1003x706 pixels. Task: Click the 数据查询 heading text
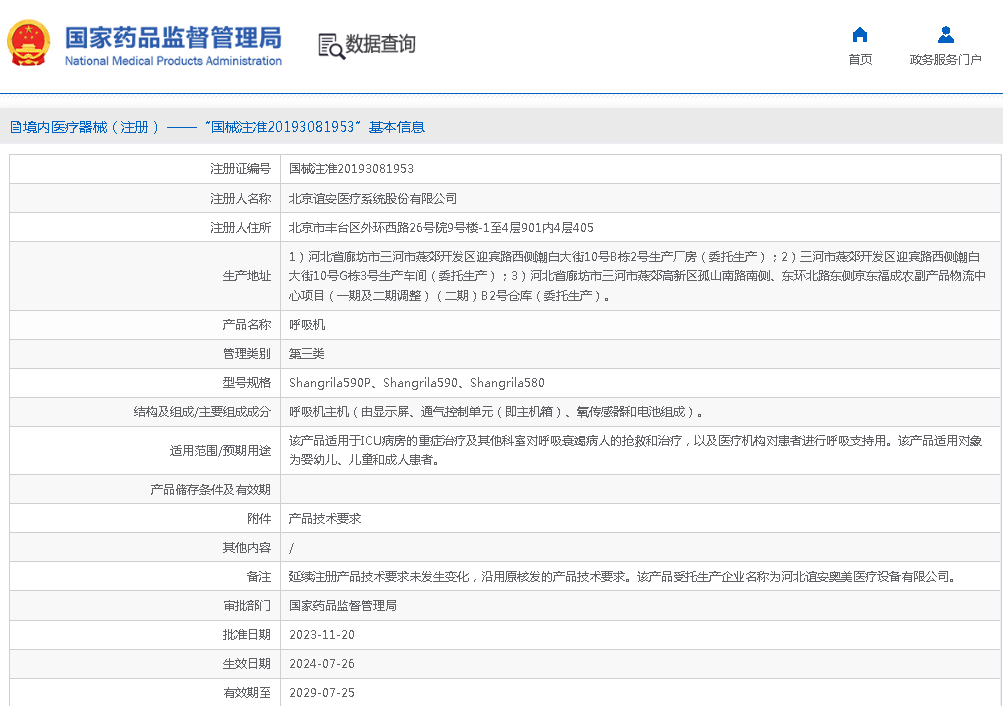(380, 44)
